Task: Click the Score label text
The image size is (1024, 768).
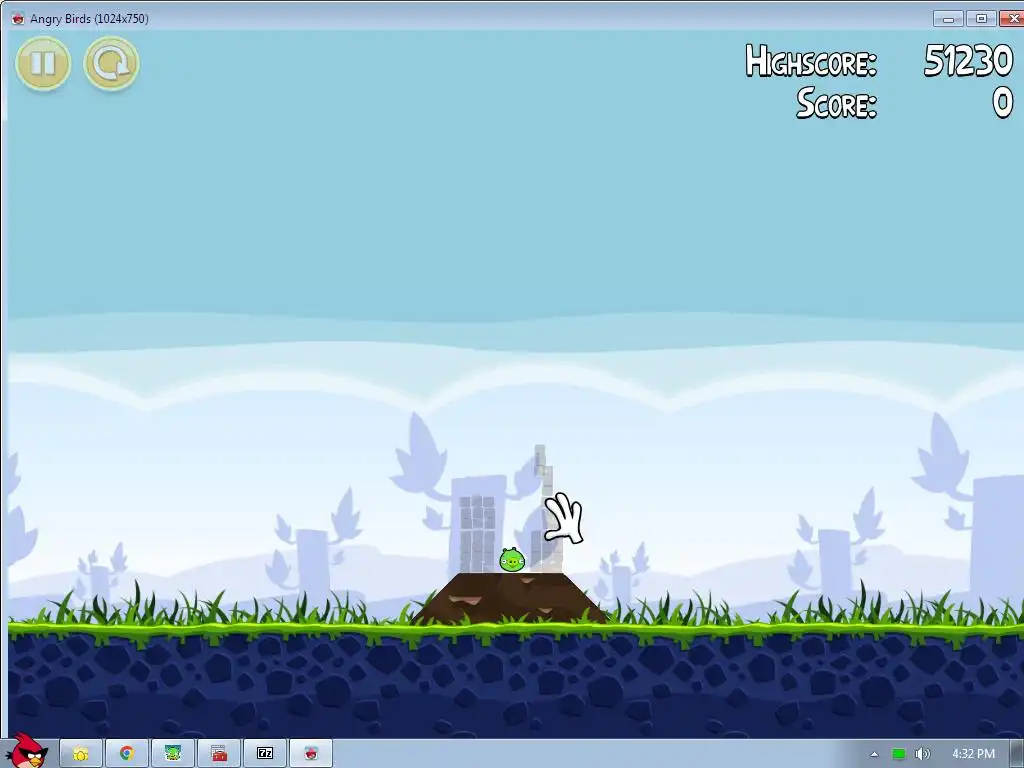Action: pos(836,103)
